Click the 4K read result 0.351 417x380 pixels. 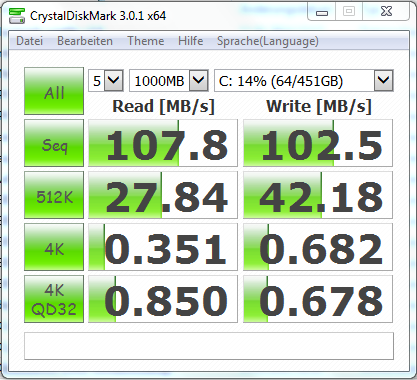click(163, 247)
